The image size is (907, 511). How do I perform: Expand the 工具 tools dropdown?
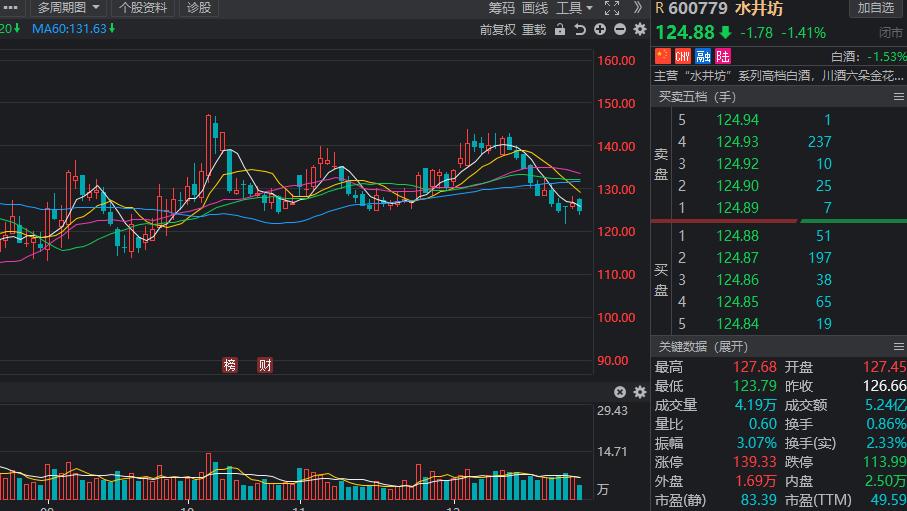tap(574, 8)
